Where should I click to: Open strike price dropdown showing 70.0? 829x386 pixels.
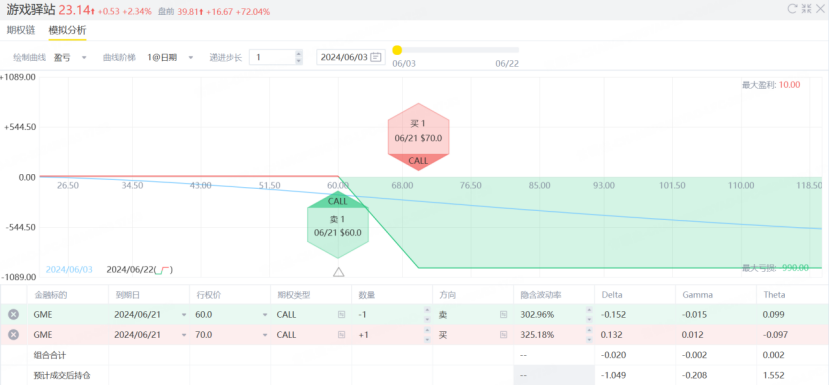coord(265,335)
